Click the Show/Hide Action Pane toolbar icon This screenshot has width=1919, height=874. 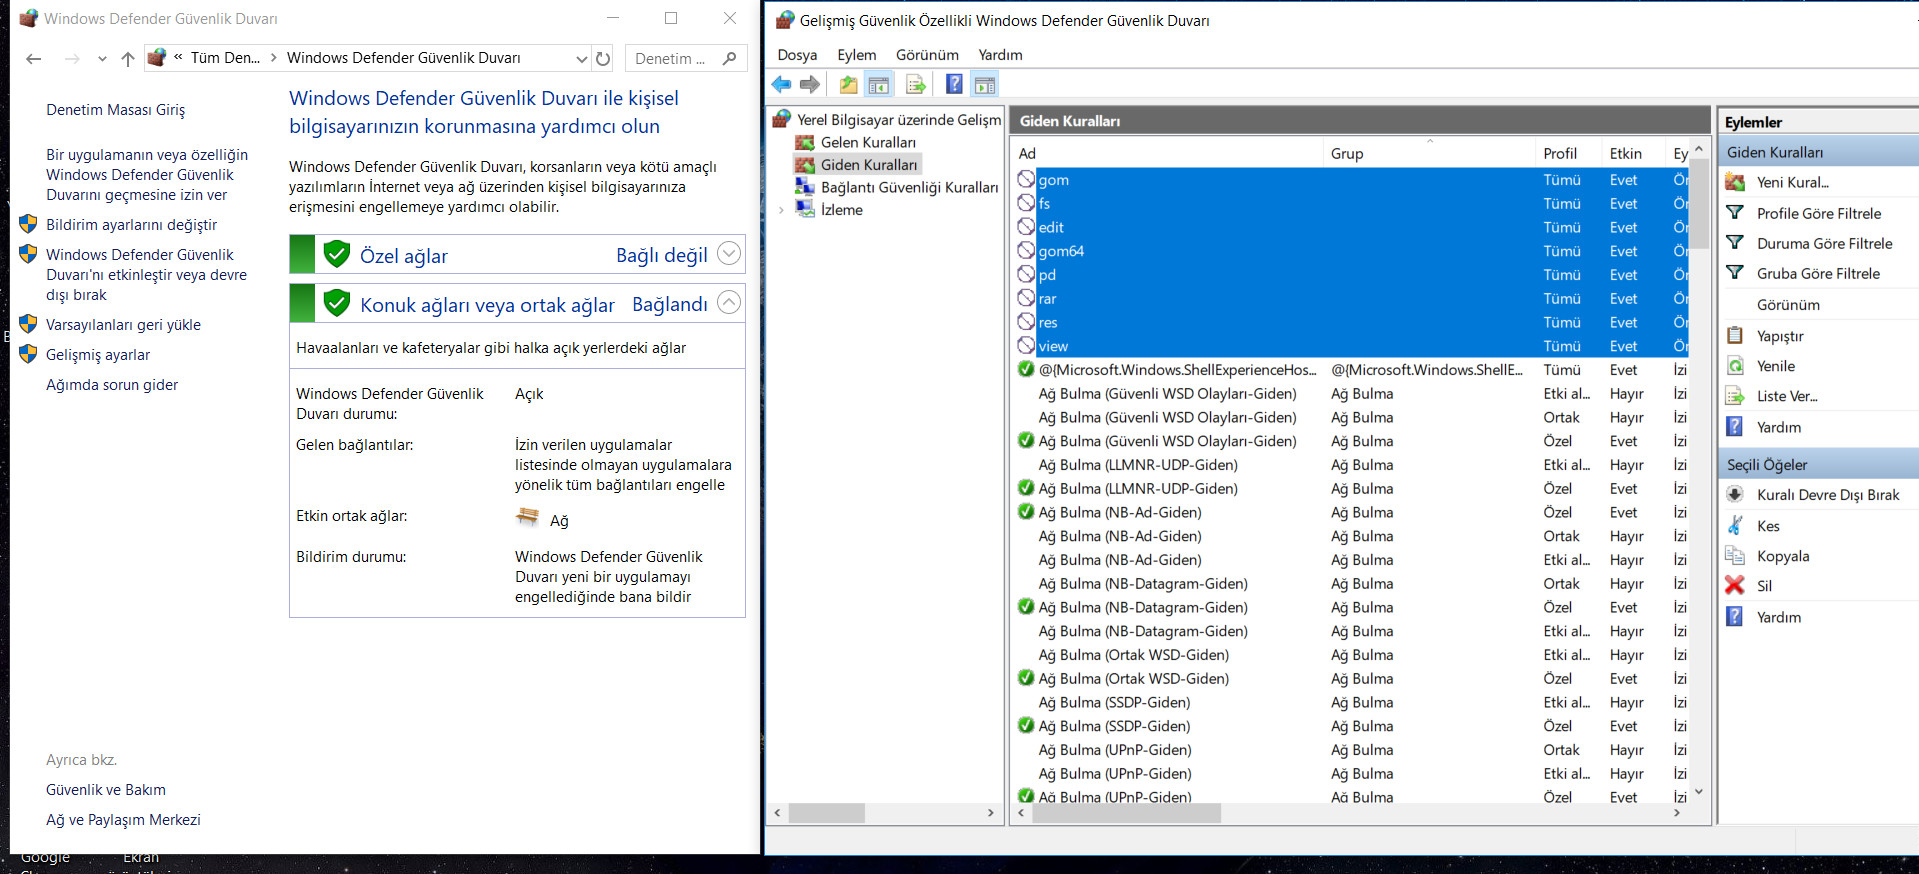(x=985, y=85)
